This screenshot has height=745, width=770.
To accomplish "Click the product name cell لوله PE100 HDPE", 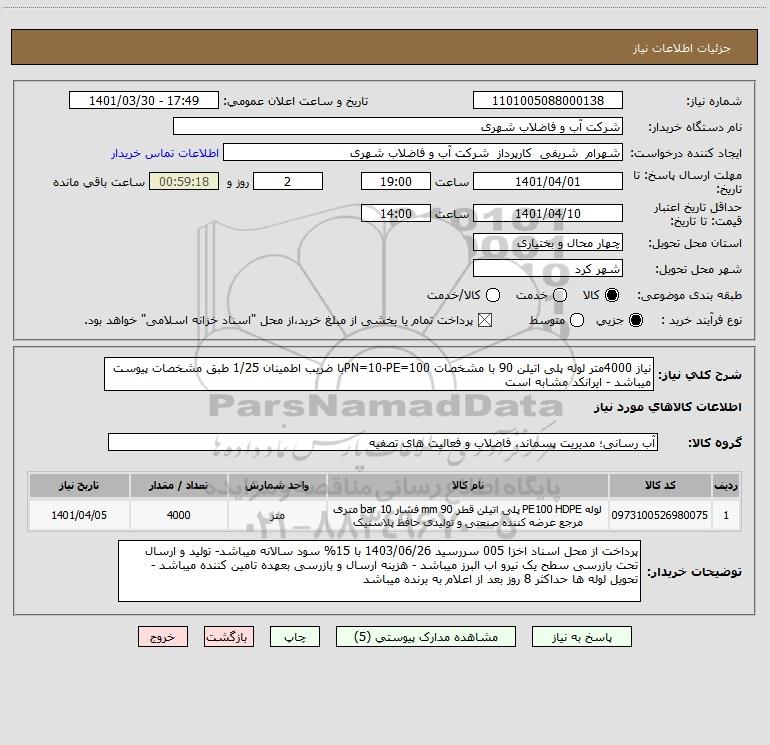I will coord(468,515).
